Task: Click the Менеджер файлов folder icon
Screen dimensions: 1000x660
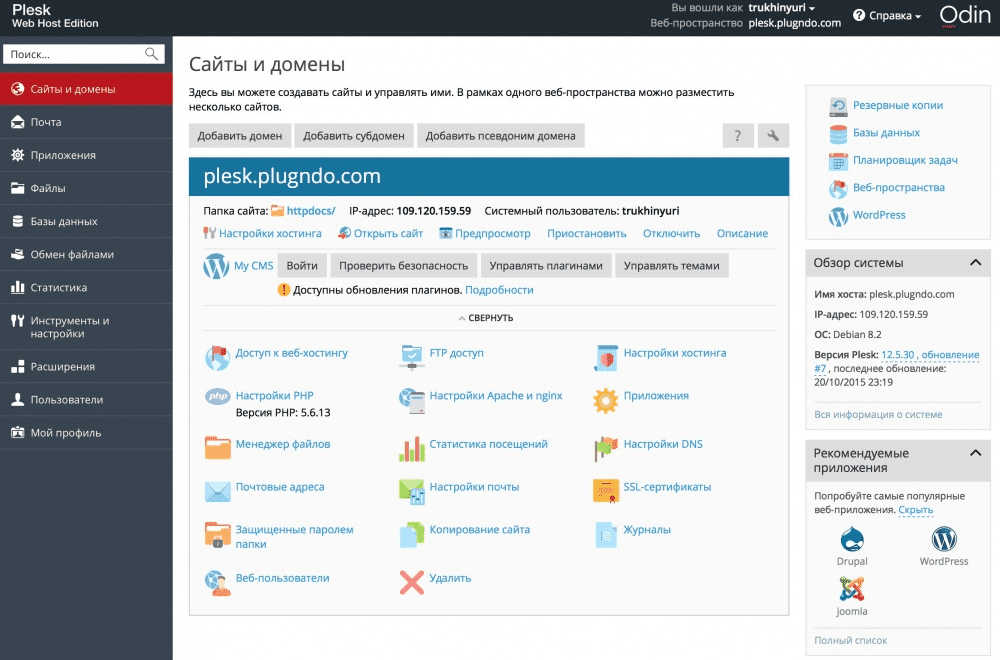Action: (217, 448)
